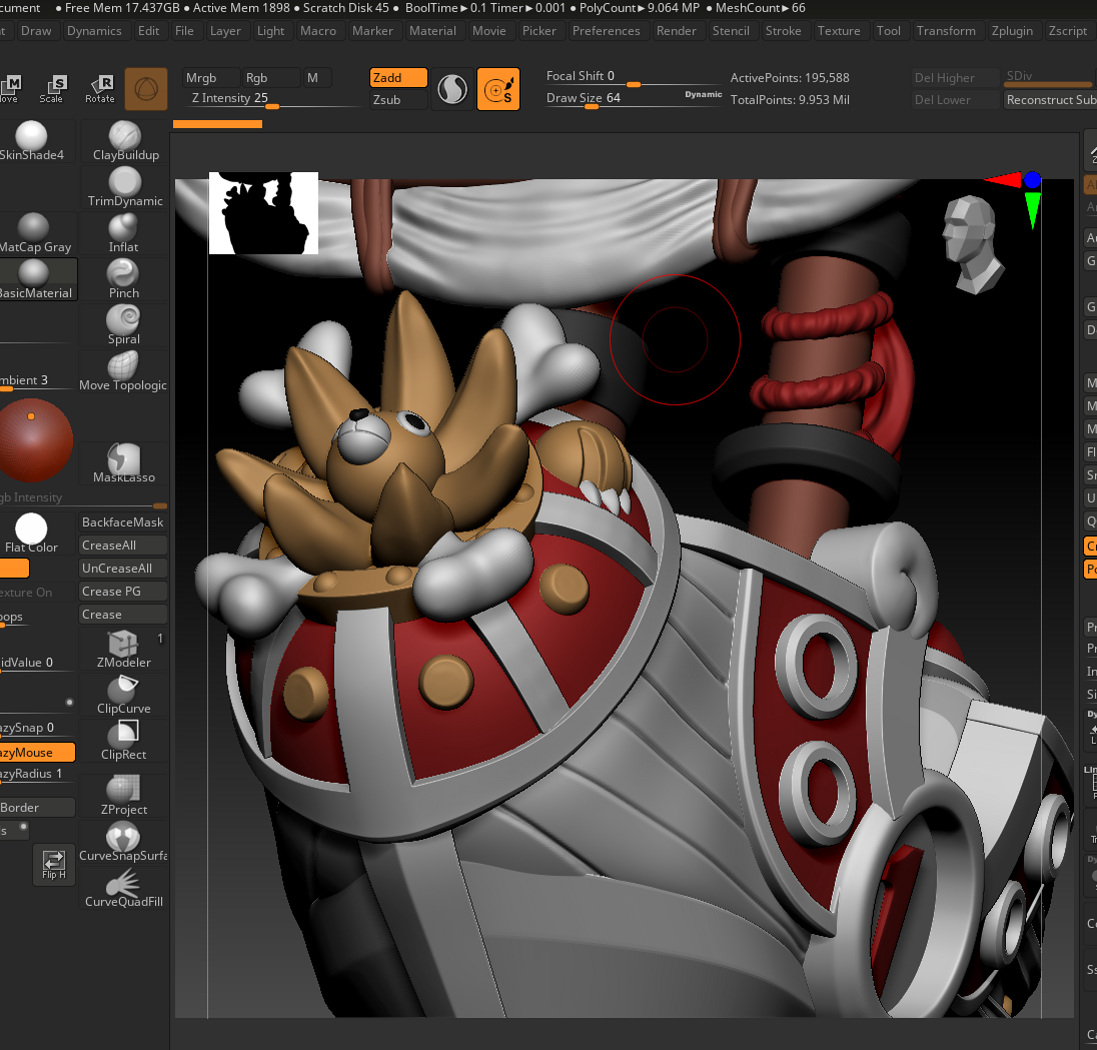The image size is (1097, 1050).
Task: Click the Border button
Action: pos(37,807)
